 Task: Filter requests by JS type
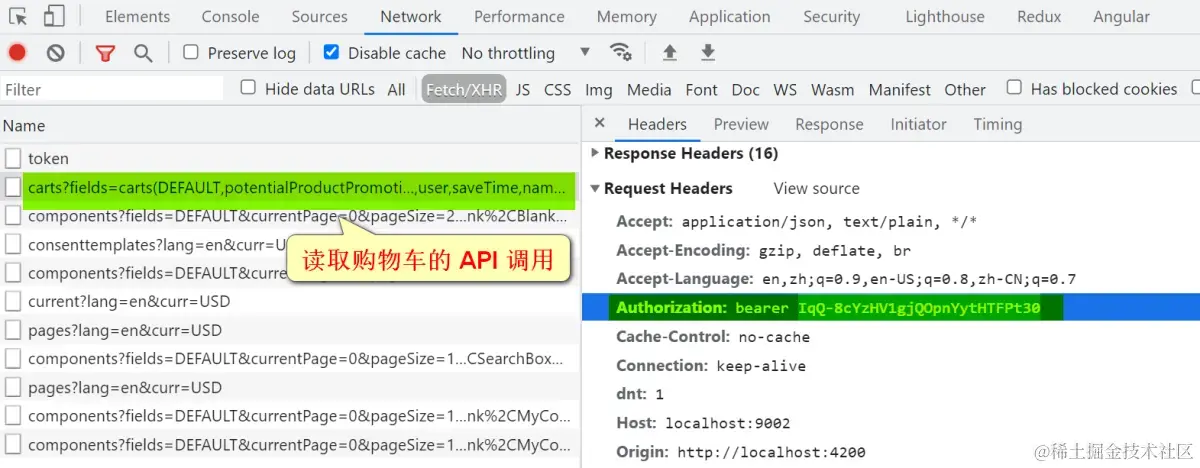[x=523, y=89]
